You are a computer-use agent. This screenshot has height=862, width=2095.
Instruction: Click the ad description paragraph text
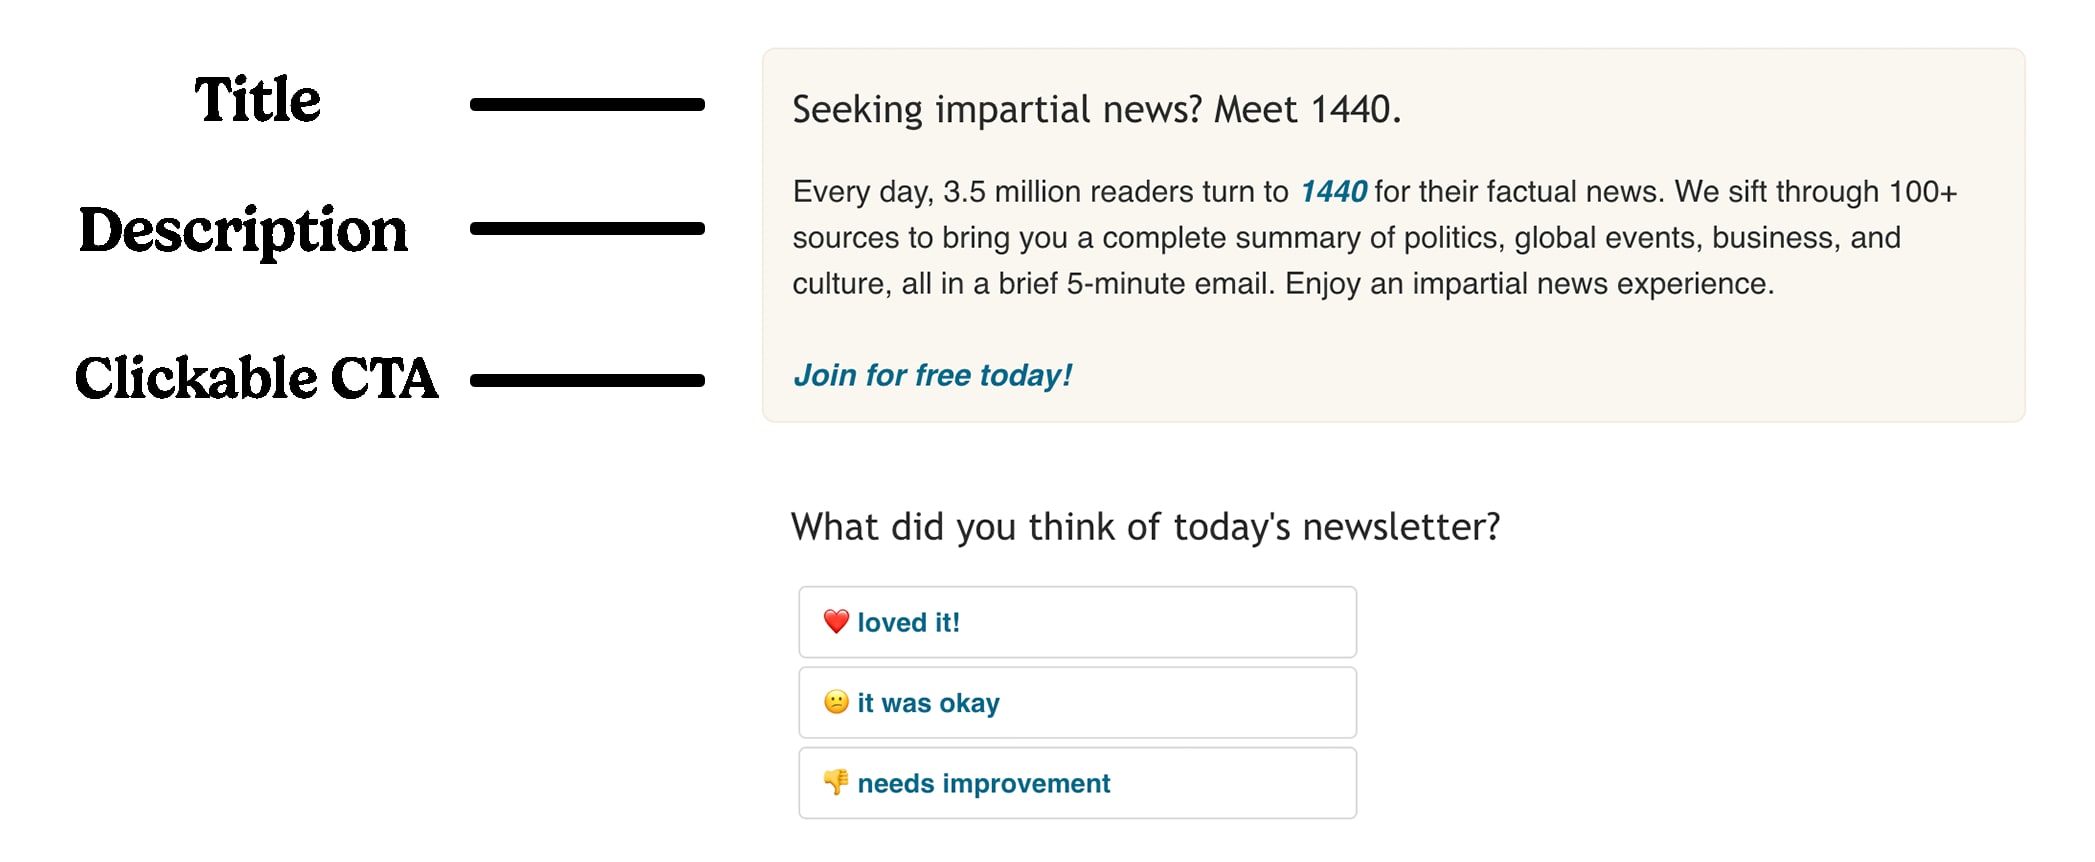pos(1375,238)
